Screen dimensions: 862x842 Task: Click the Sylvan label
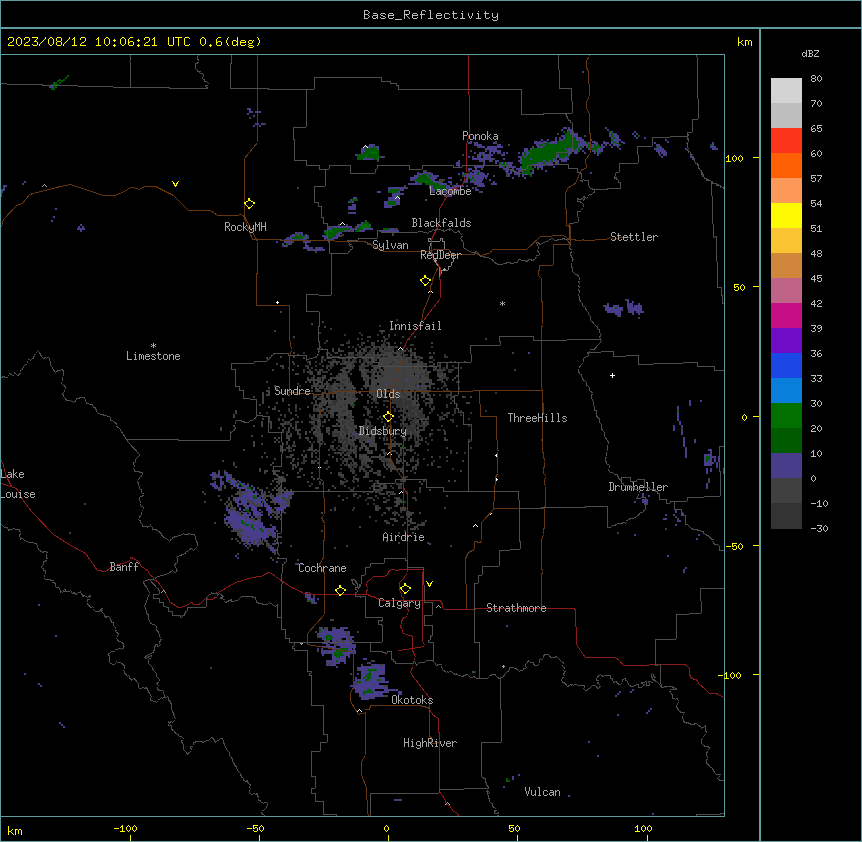coord(390,245)
